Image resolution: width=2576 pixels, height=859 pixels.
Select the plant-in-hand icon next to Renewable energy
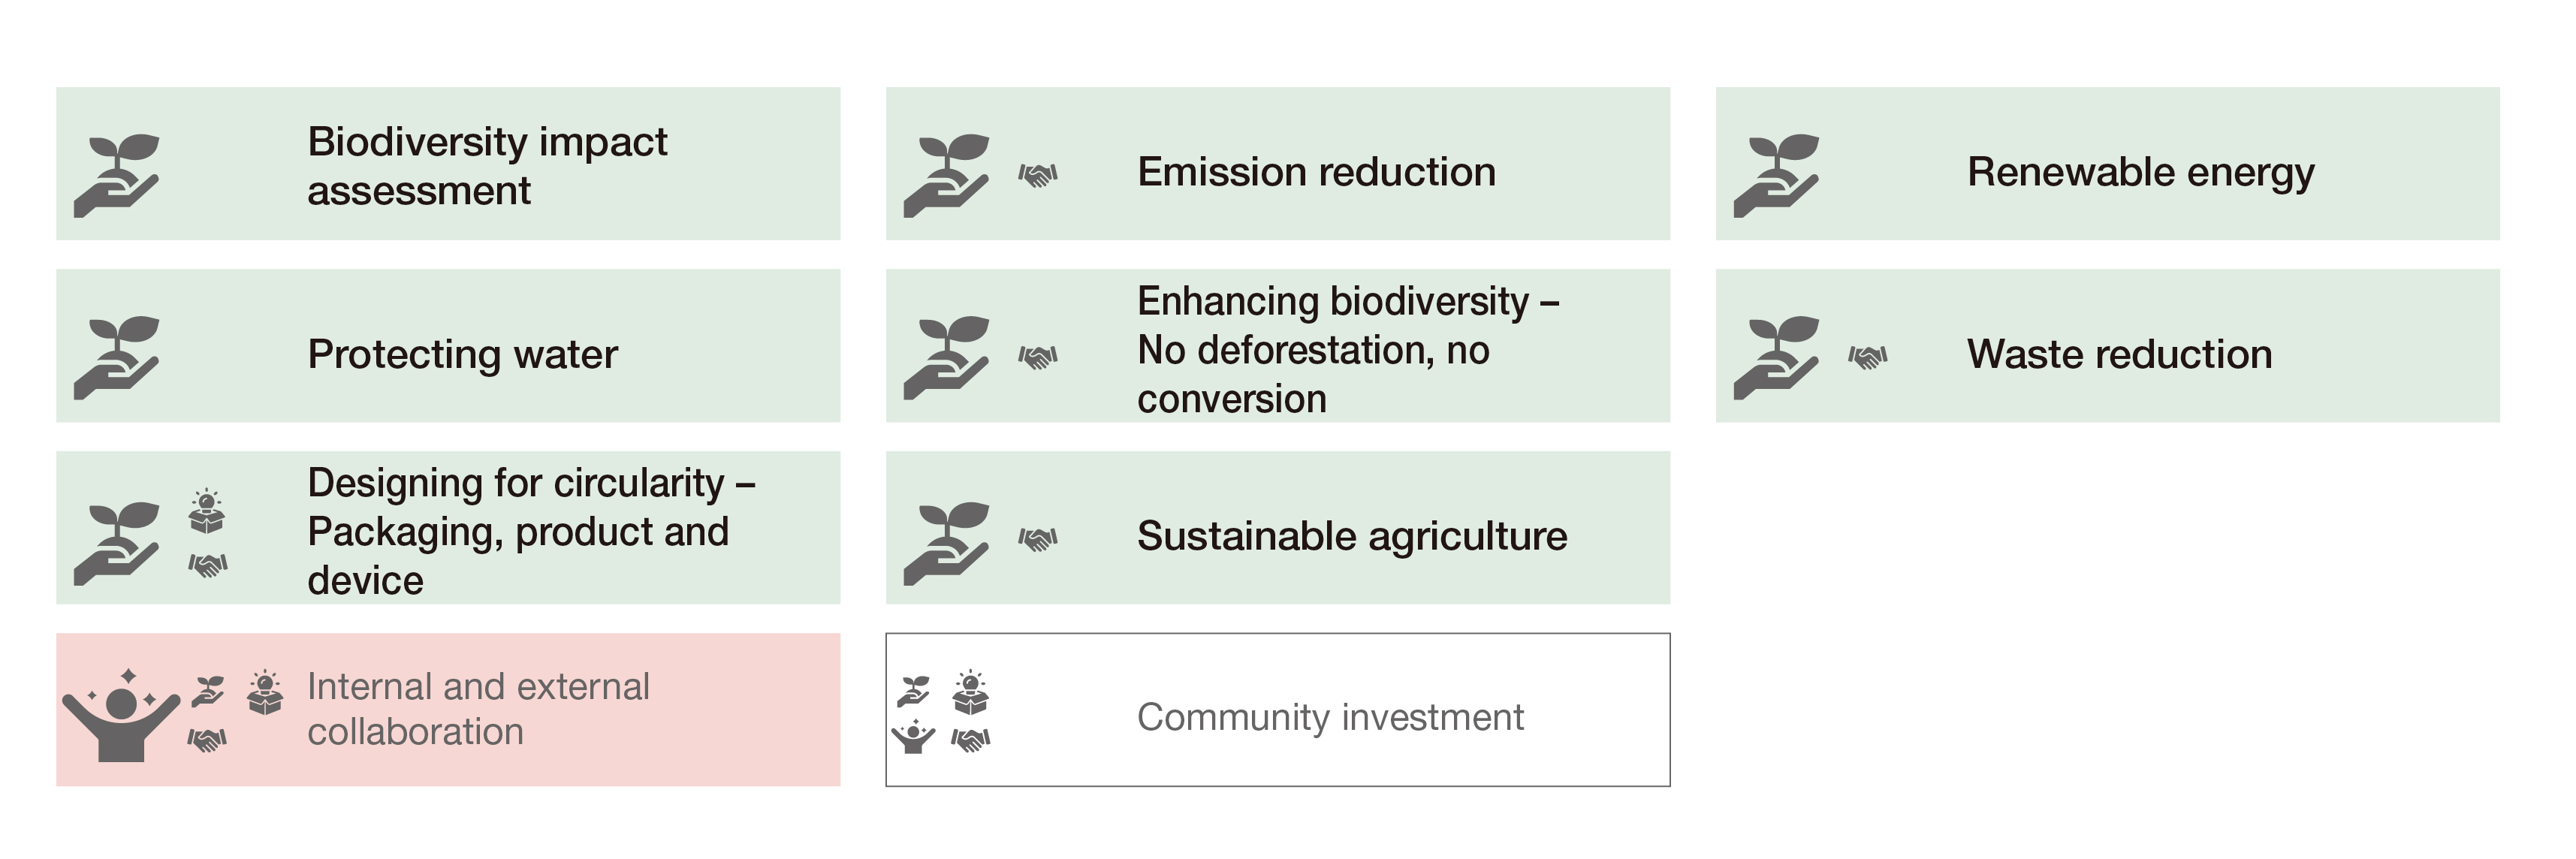point(1776,175)
